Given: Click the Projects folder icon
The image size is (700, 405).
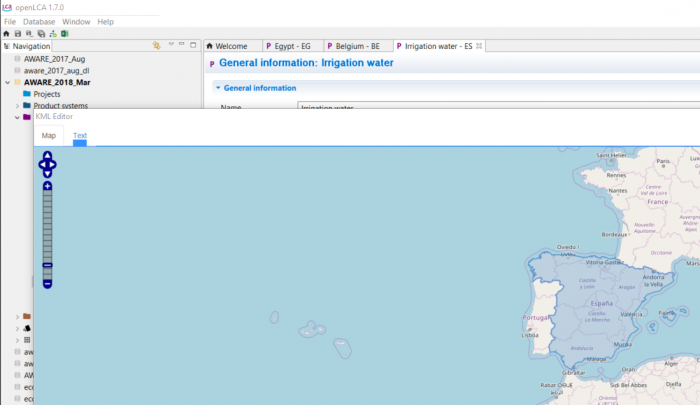Looking at the screenshot, I should (x=27, y=94).
